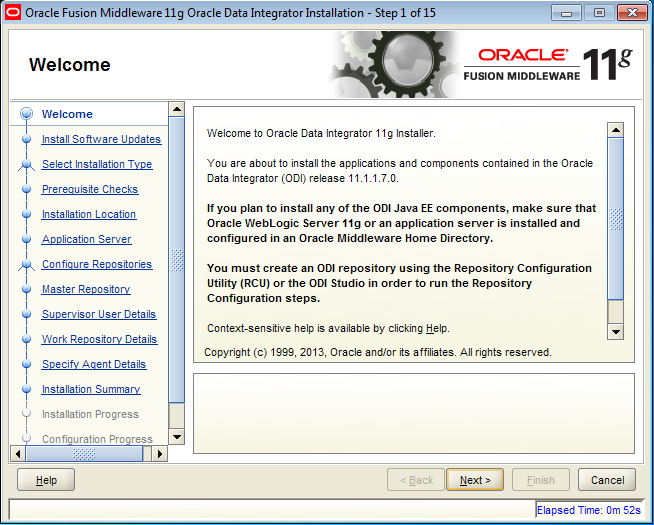Jump to Prerequisite Checks step

(x=90, y=189)
